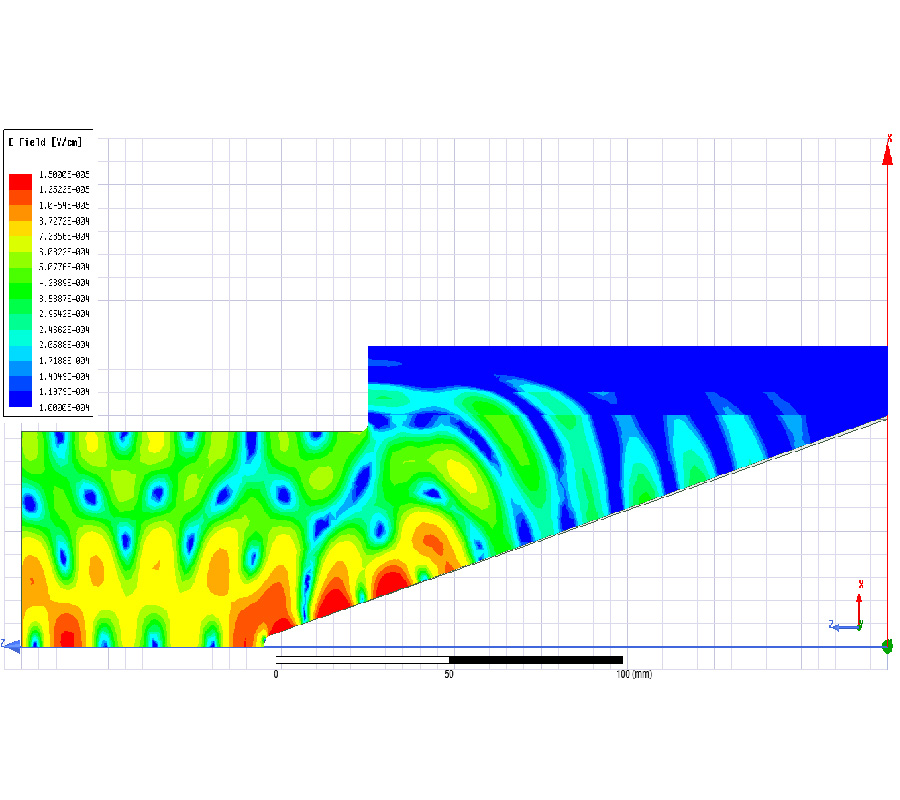Click the 0 label under scale bar
Viewport: 900px width, 800px height.
tap(276, 675)
